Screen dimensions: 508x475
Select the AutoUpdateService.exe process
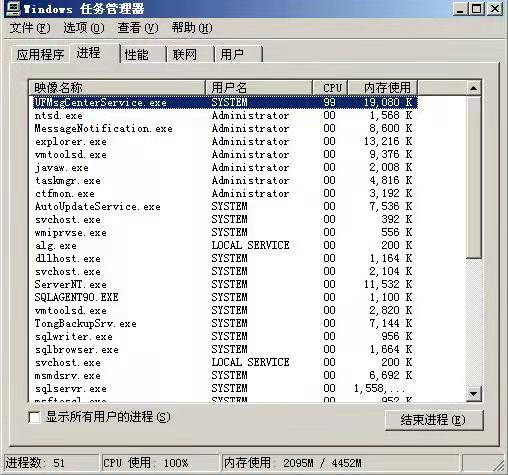[223, 206]
